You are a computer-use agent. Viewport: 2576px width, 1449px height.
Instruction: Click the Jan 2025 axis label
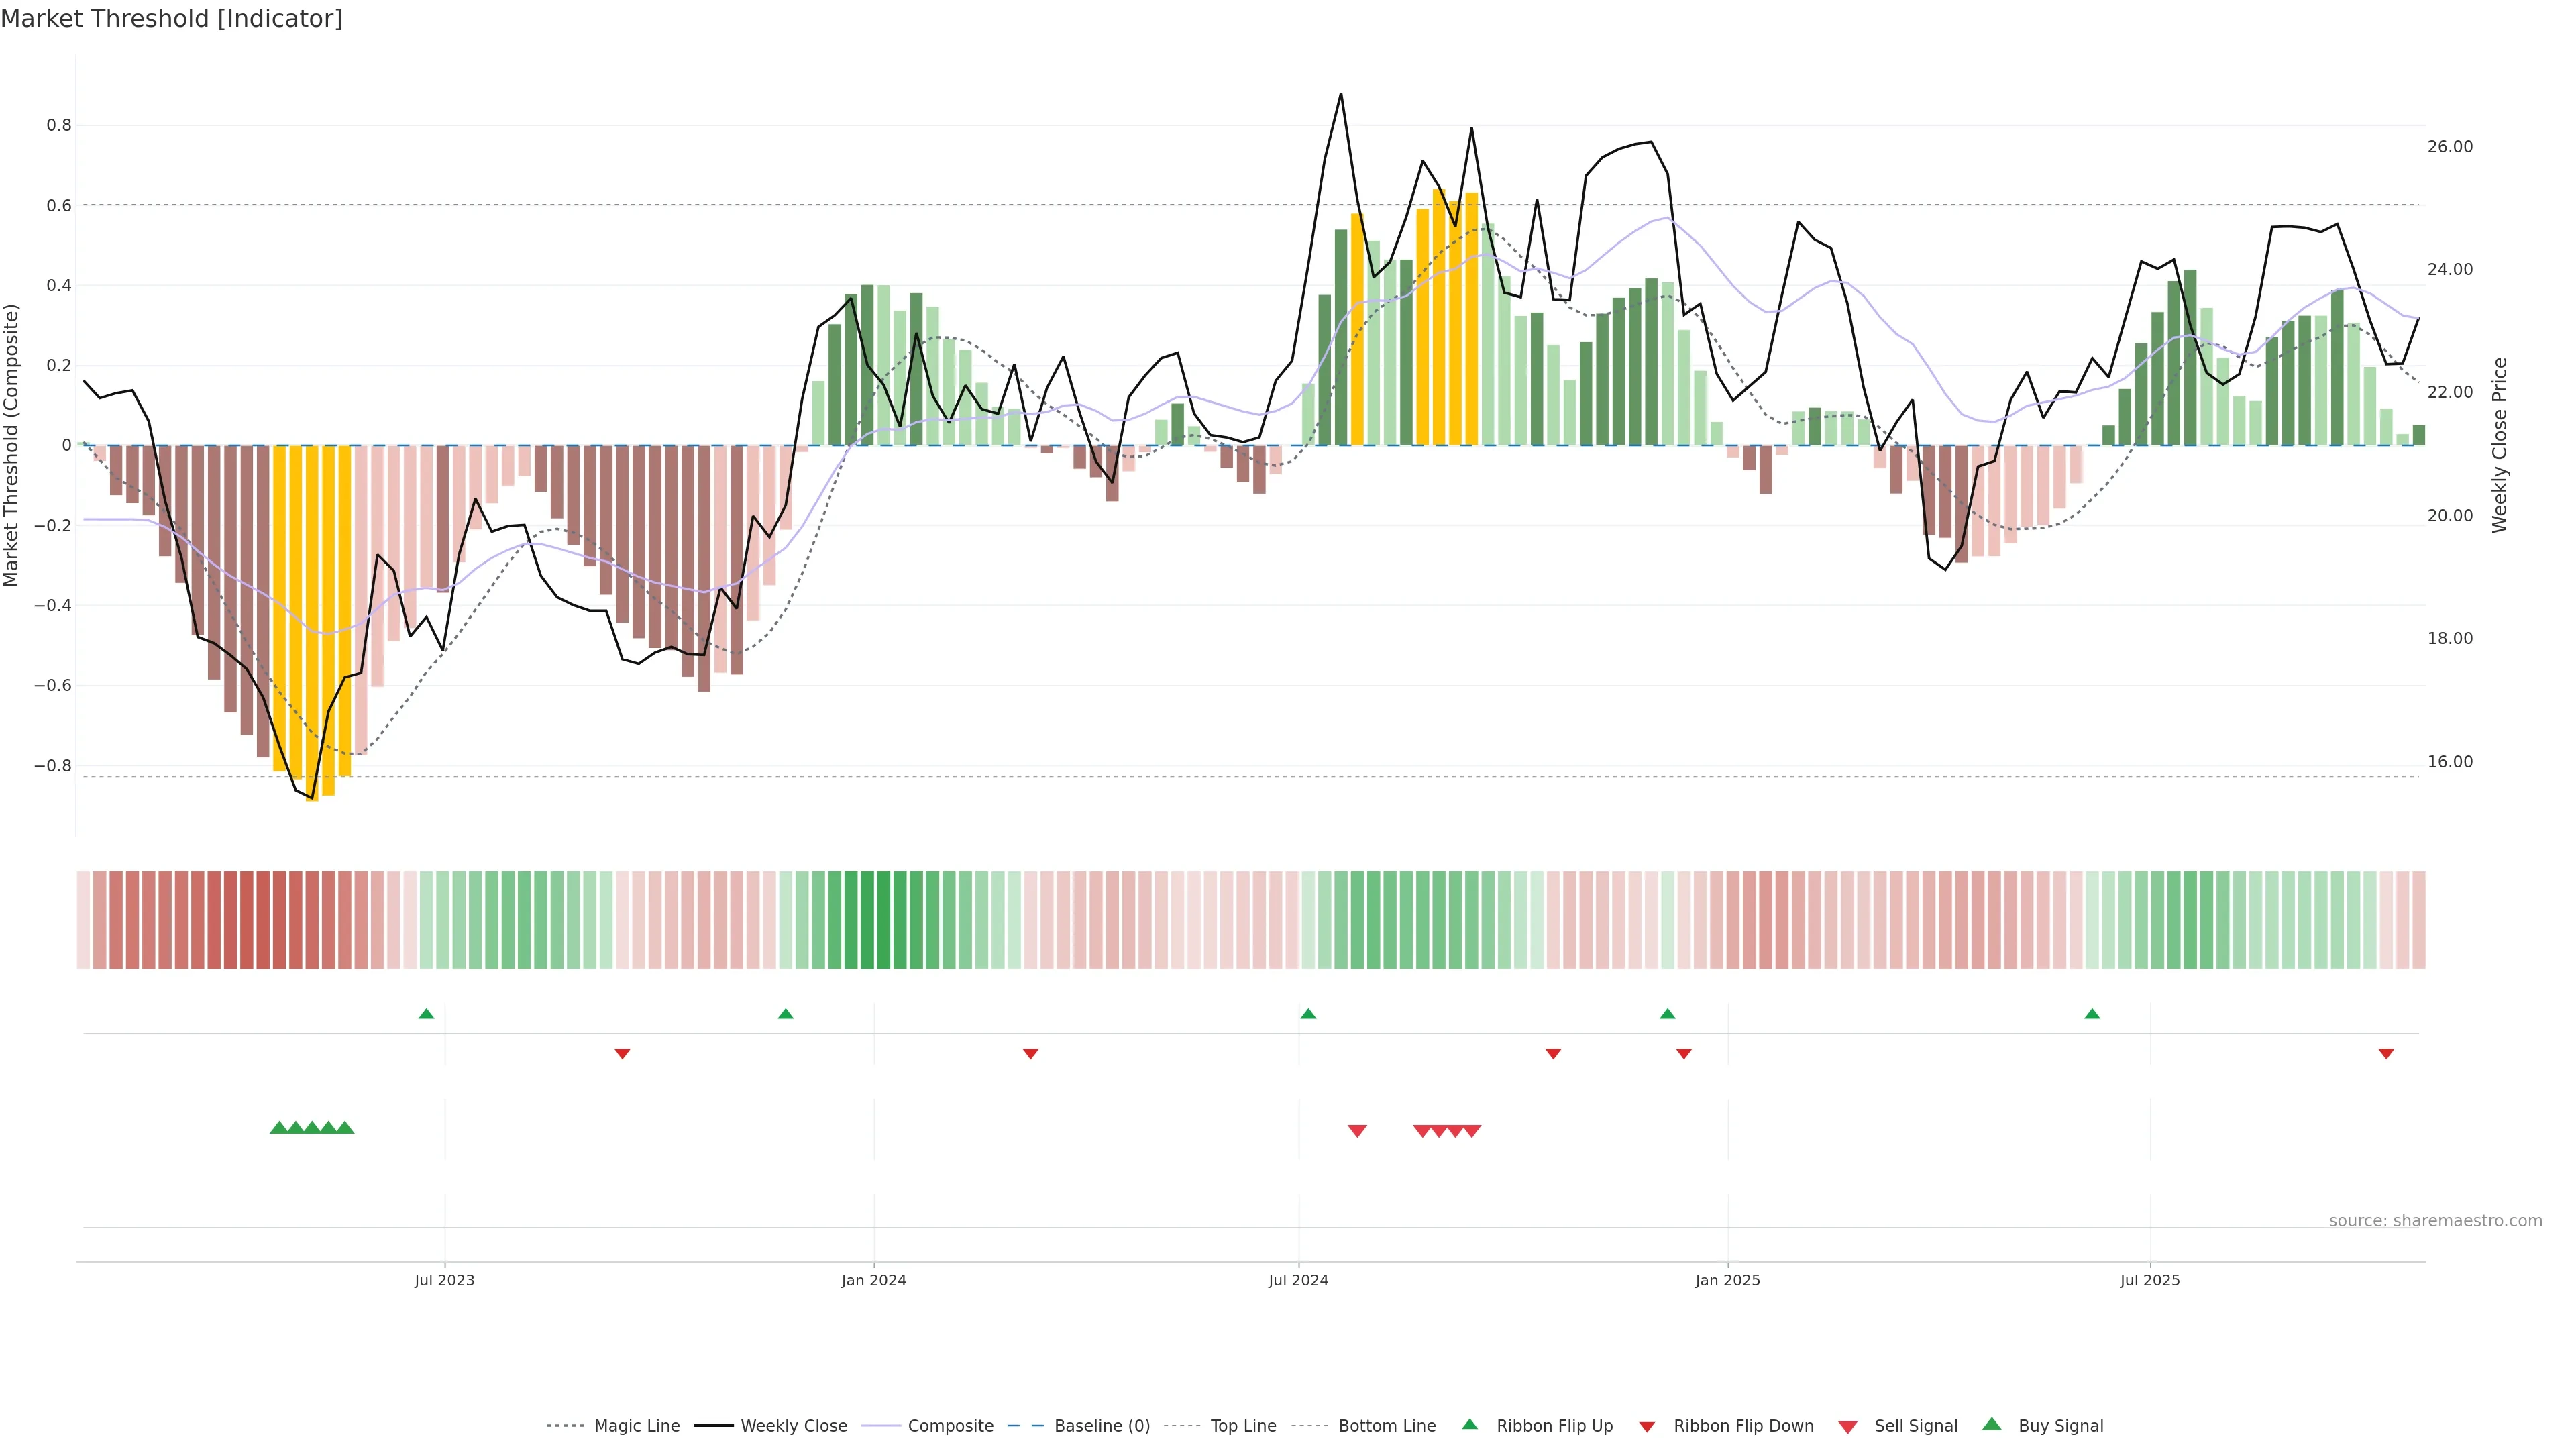point(1727,1280)
